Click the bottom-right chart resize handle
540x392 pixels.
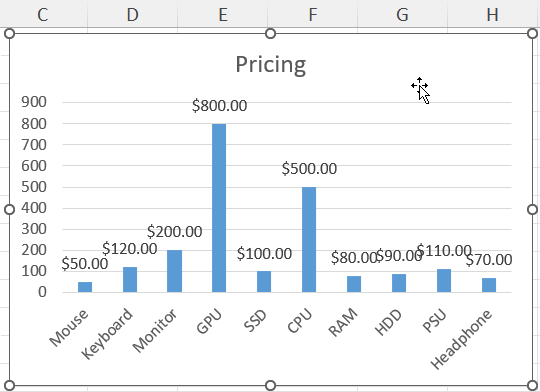pos(532,385)
